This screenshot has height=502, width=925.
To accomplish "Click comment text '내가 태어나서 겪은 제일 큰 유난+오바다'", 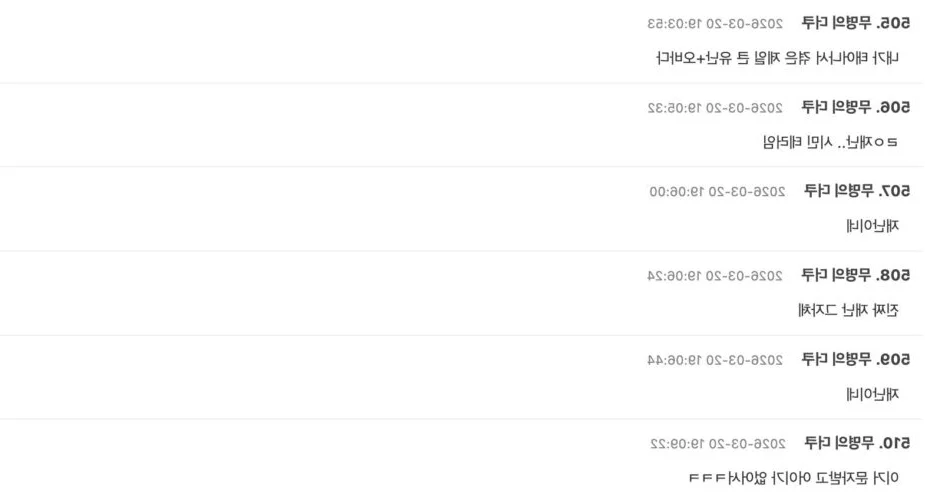I will 778,58.
